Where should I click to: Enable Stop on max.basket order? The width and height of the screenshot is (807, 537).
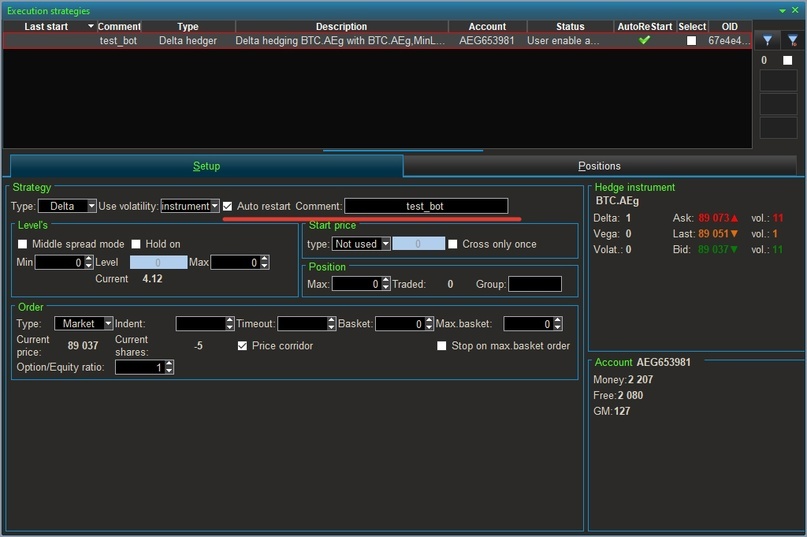pos(442,346)
